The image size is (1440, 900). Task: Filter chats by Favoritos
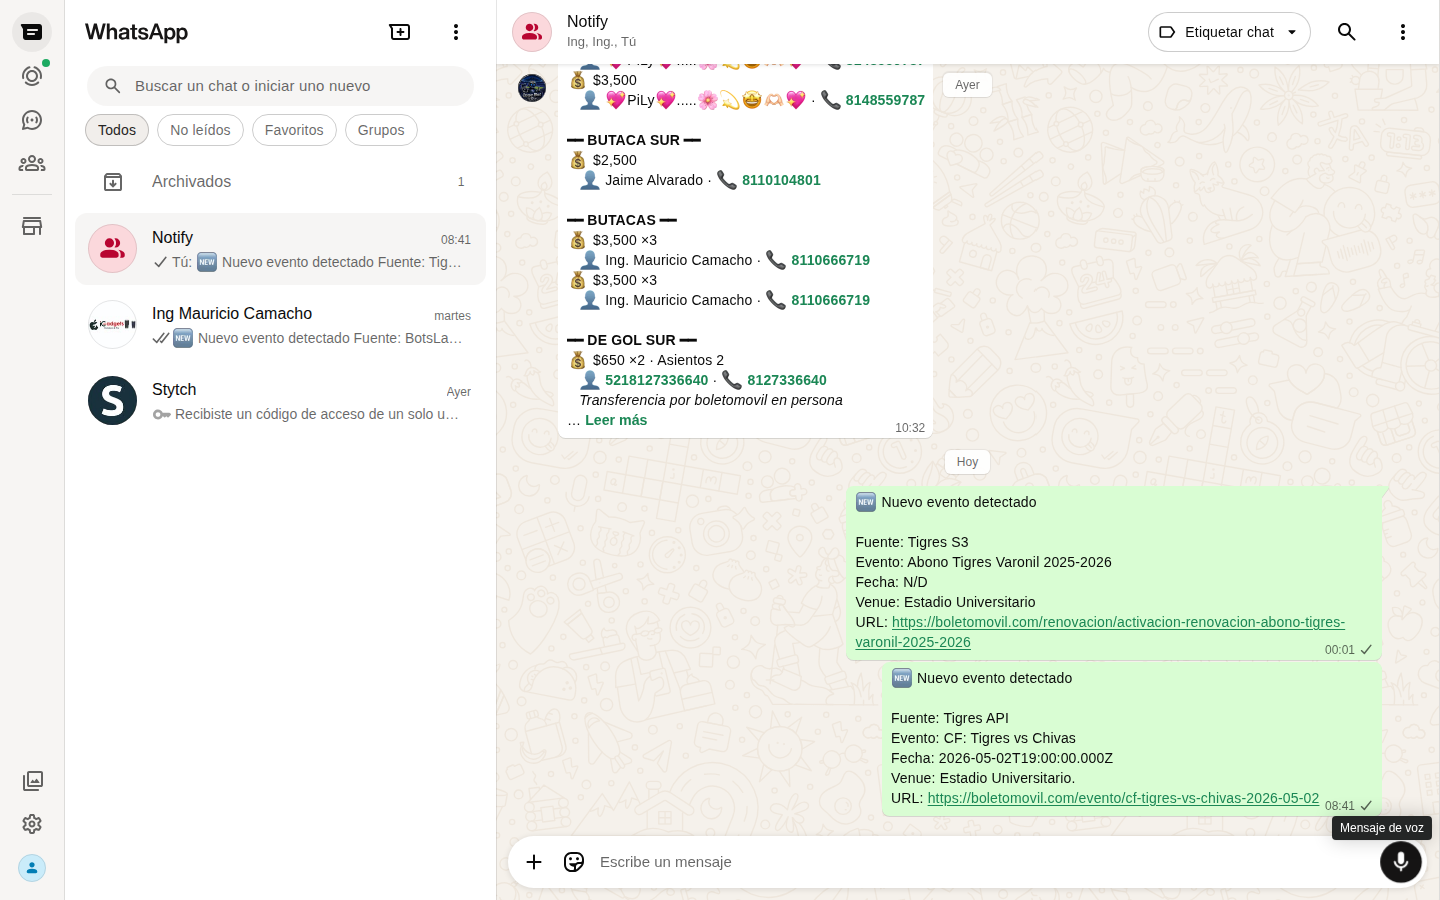coord(294,130)
